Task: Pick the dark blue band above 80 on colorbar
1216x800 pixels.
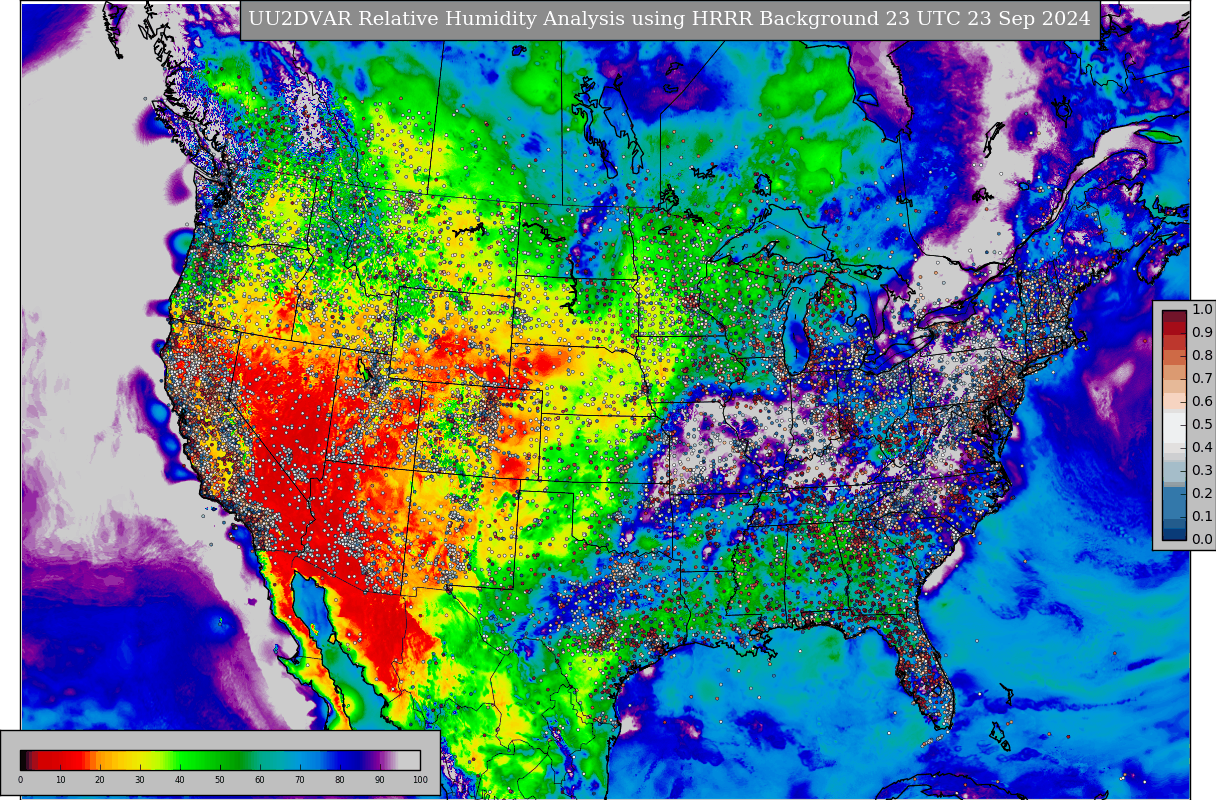Action: coord(340,759)
